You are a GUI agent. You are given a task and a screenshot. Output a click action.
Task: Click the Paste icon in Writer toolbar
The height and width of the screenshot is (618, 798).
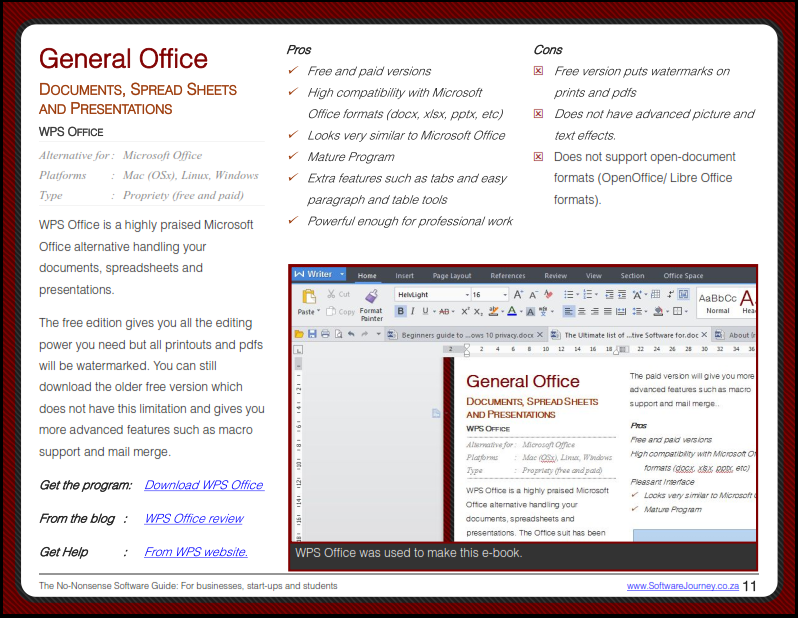pyautogui.click(x=308, y=297)
